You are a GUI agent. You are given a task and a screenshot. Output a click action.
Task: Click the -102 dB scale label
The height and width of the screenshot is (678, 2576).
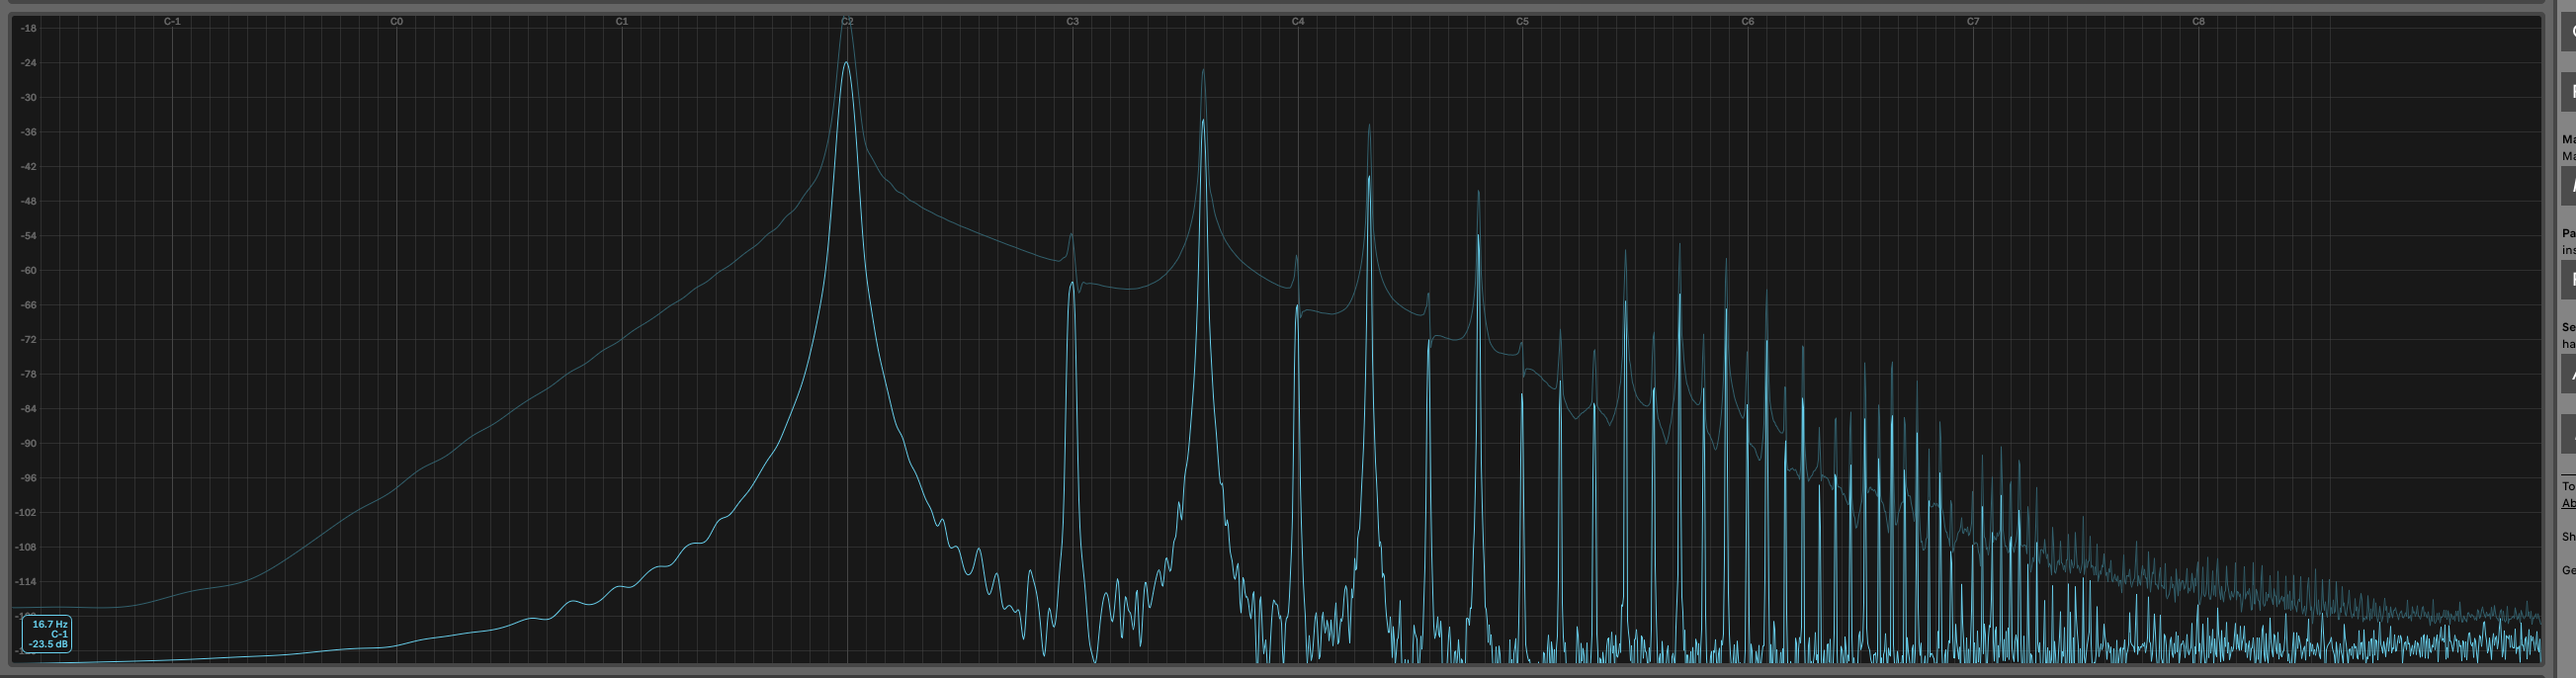click(27, 513)
